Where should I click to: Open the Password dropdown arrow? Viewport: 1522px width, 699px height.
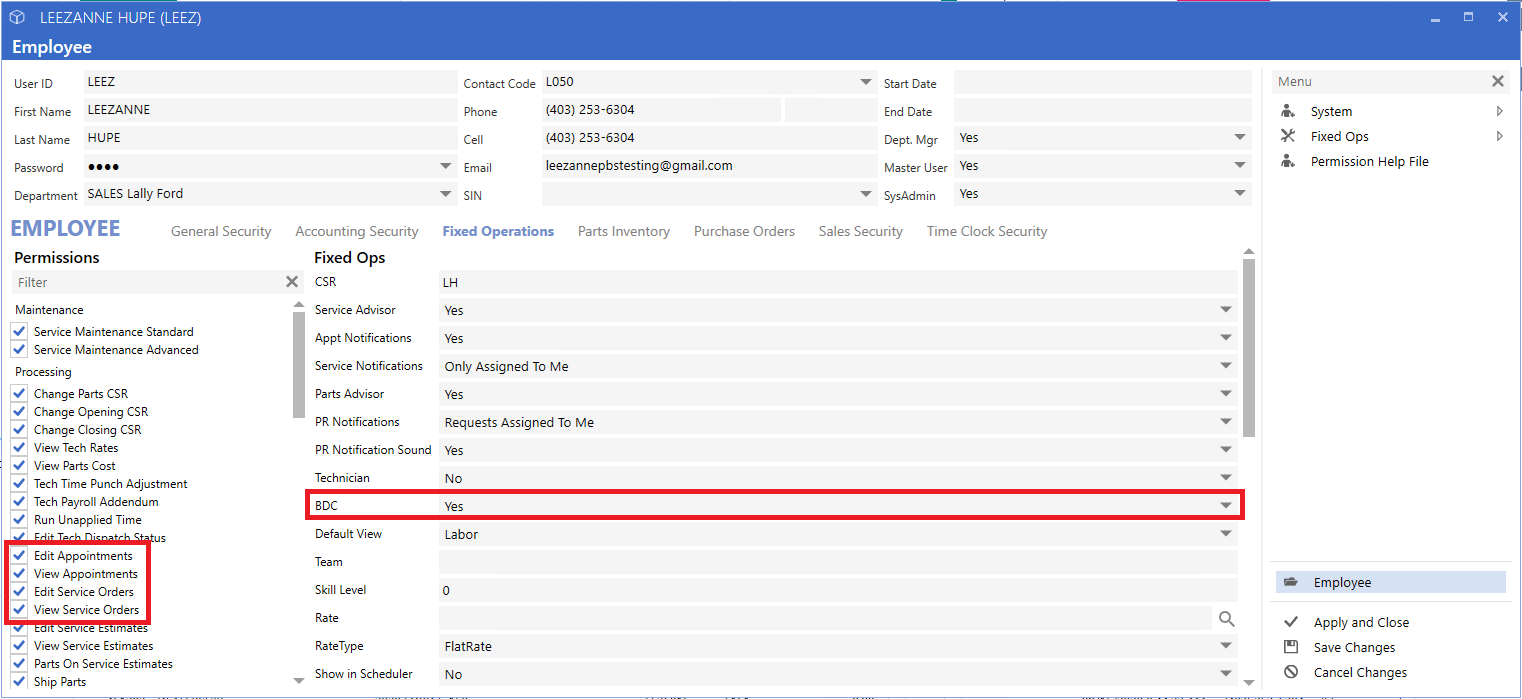(x=446, y=166)
